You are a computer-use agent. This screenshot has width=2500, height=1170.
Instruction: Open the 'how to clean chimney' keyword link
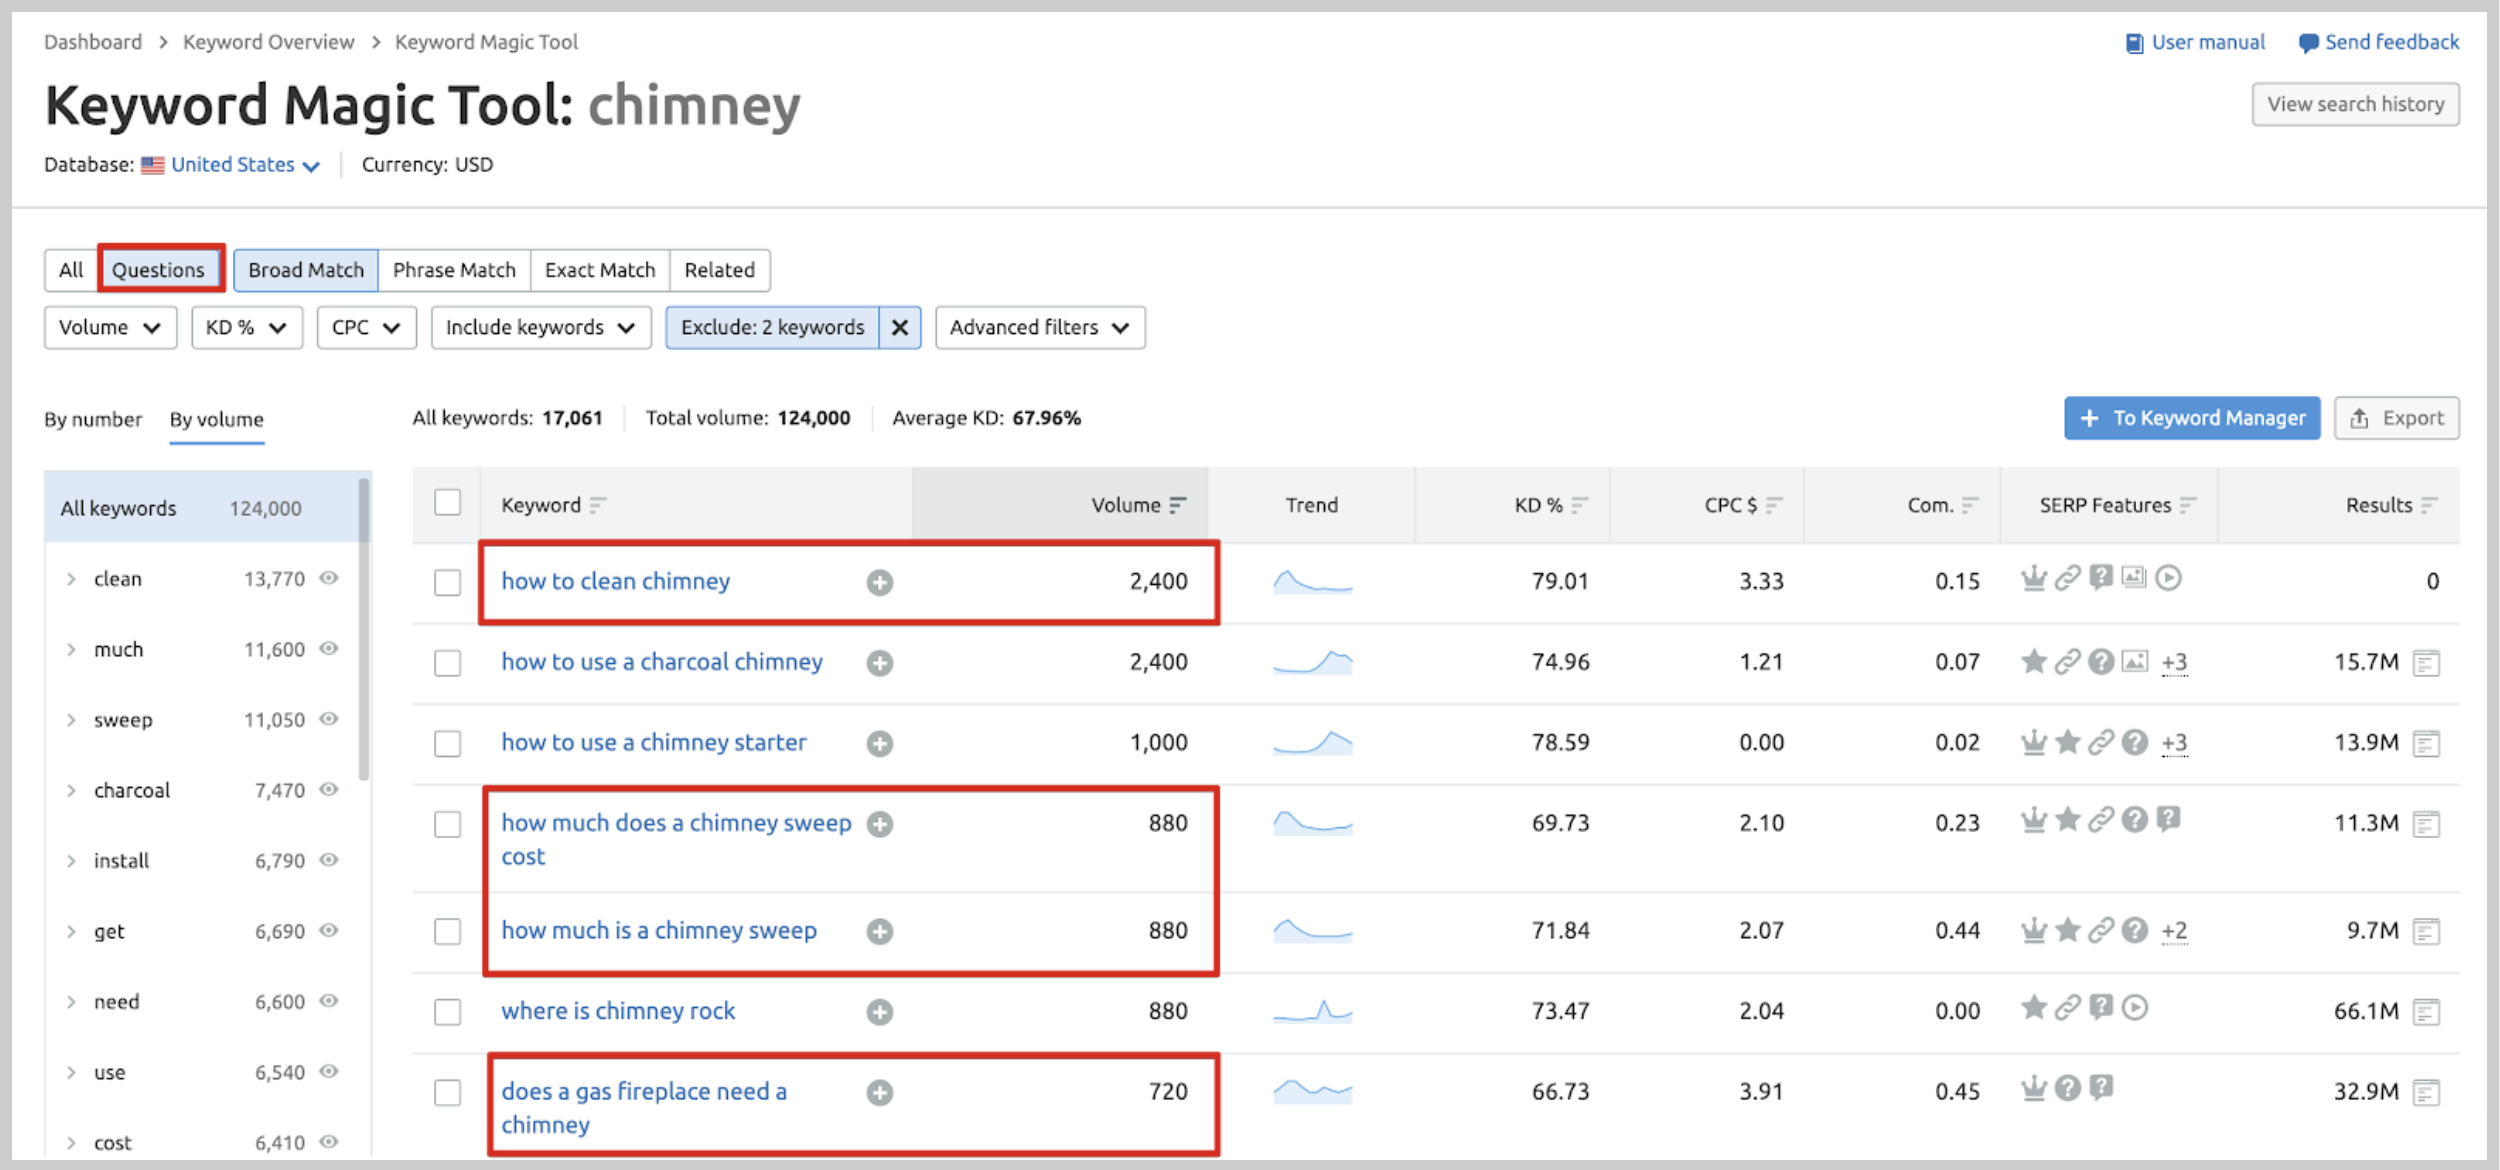coord(616,582)
